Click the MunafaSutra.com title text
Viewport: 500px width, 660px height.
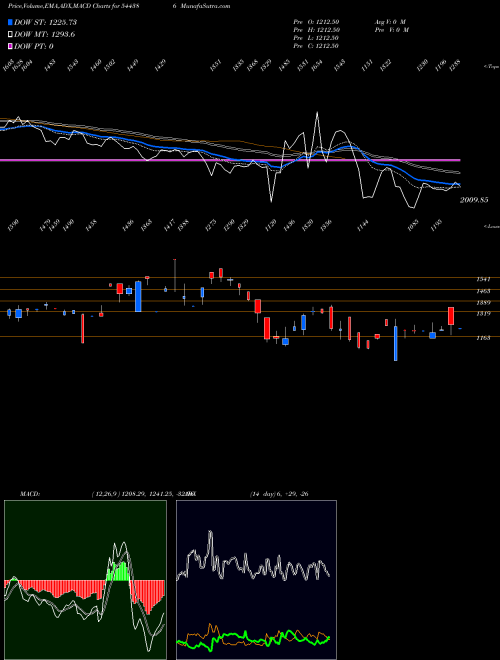(204, 6)
